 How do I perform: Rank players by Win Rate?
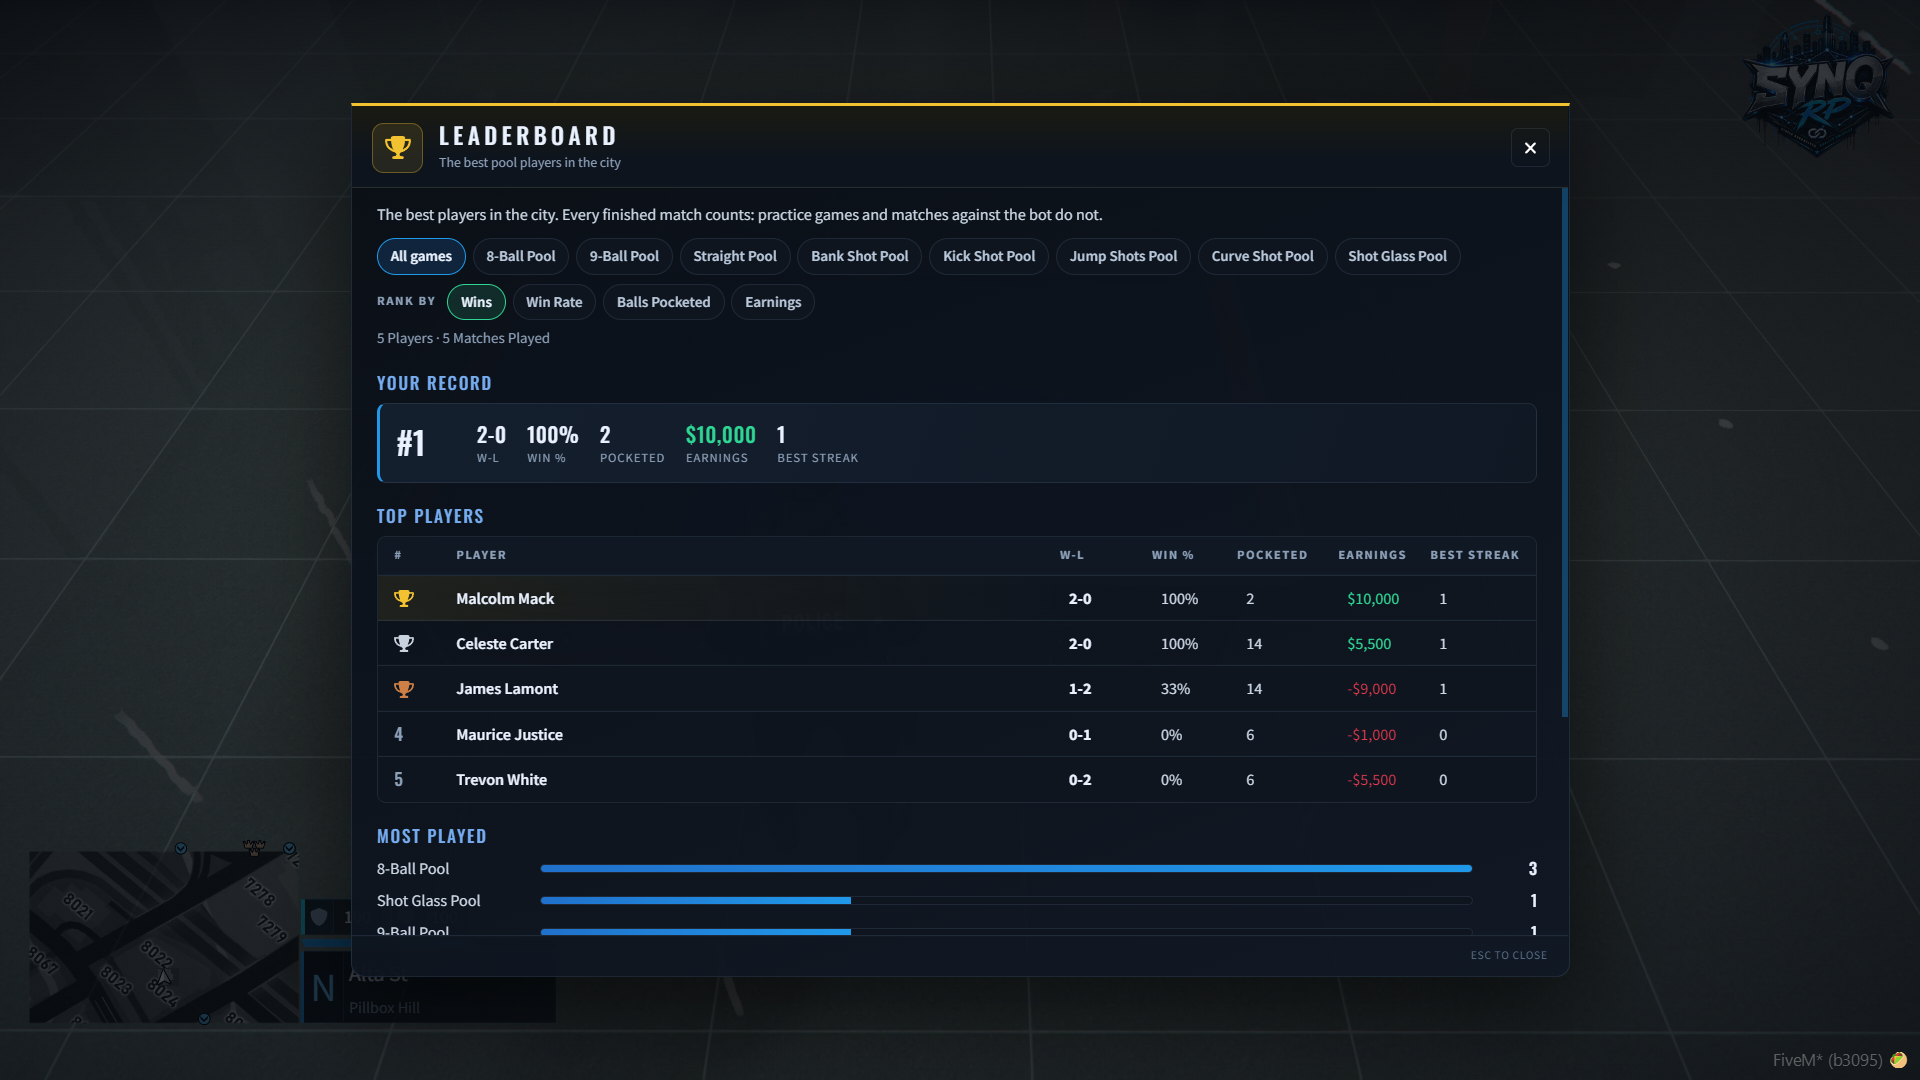[554, 302]
